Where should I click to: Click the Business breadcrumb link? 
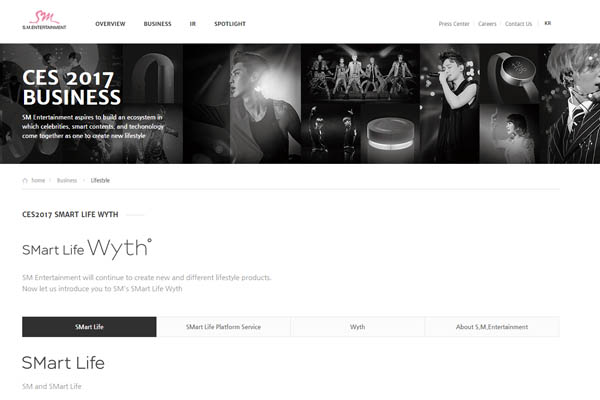(x=67, y=180)
